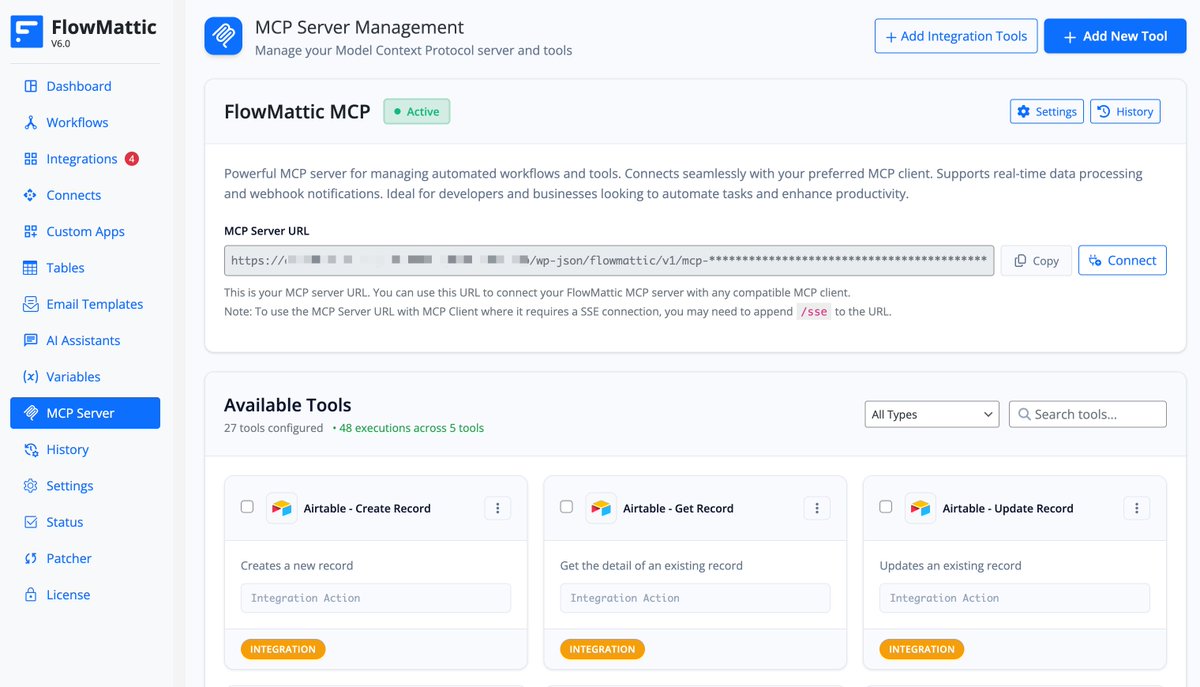Screen dimensions: 1200x687
Task: Select the Airtable - Get Record checkbox
Action: point(566,507)
